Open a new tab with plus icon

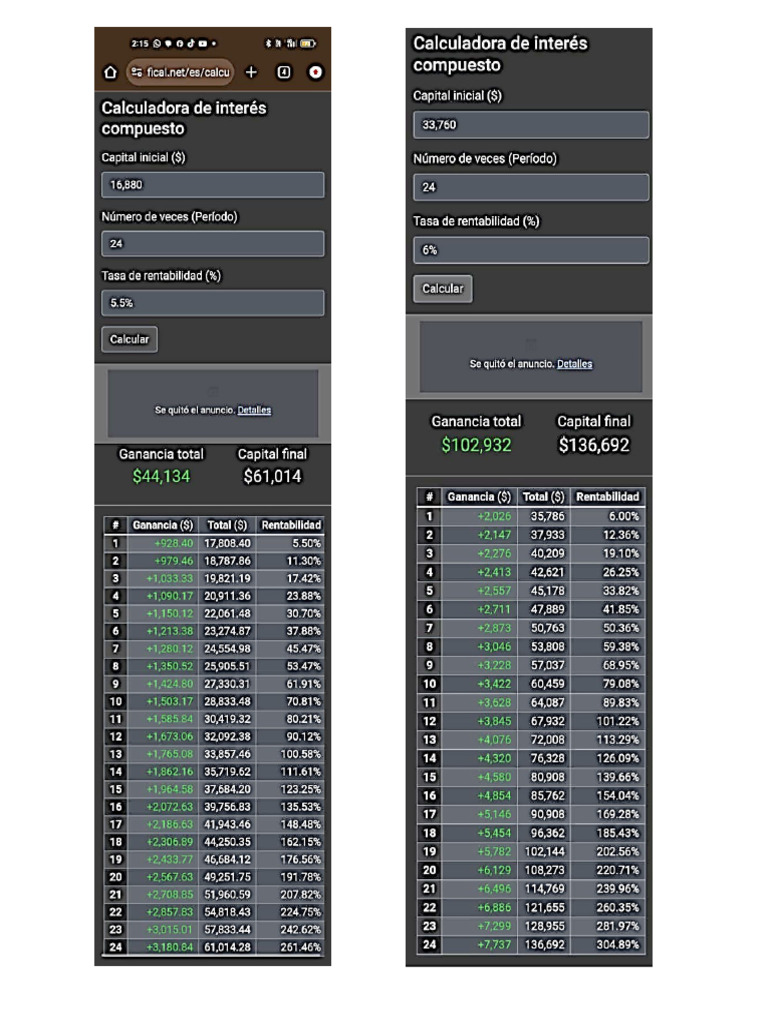[x=251, y=72]
